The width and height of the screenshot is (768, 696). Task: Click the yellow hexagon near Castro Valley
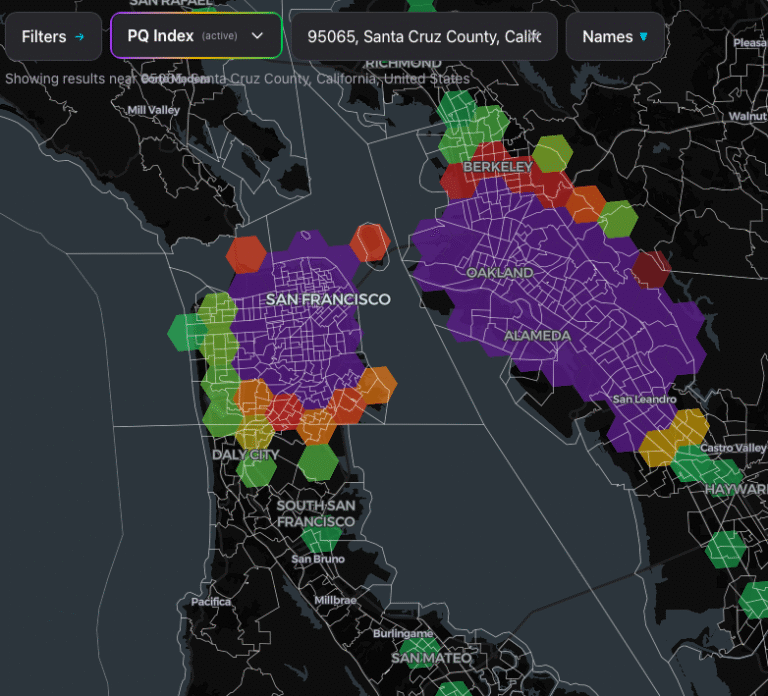point(690,427)
